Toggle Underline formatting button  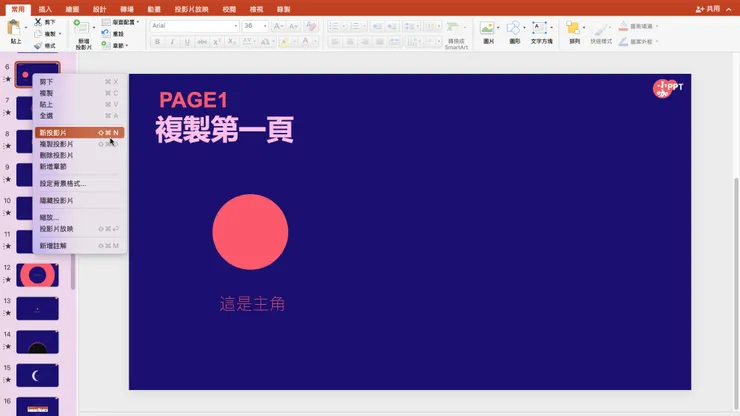[187, 42]
